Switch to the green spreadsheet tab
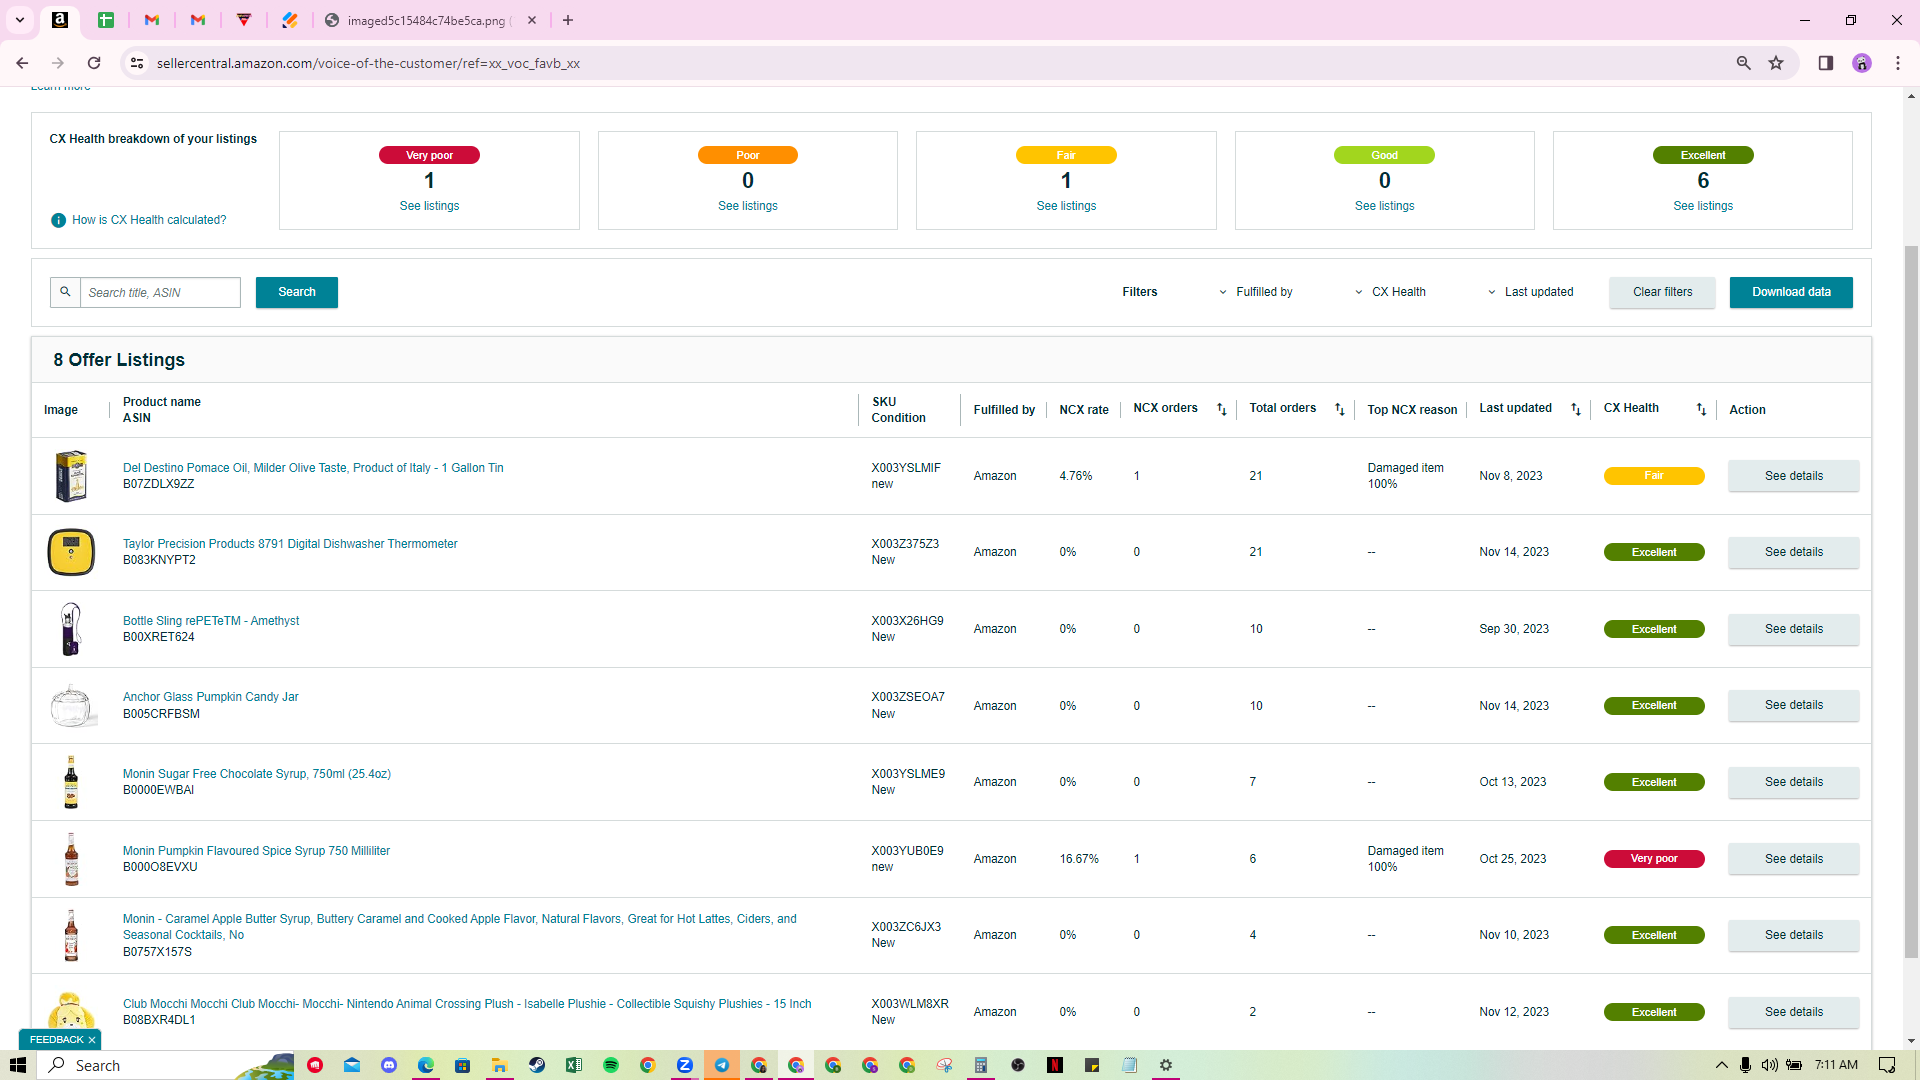This screenshot has width=1920, height=1080. (x=106, y=20)
